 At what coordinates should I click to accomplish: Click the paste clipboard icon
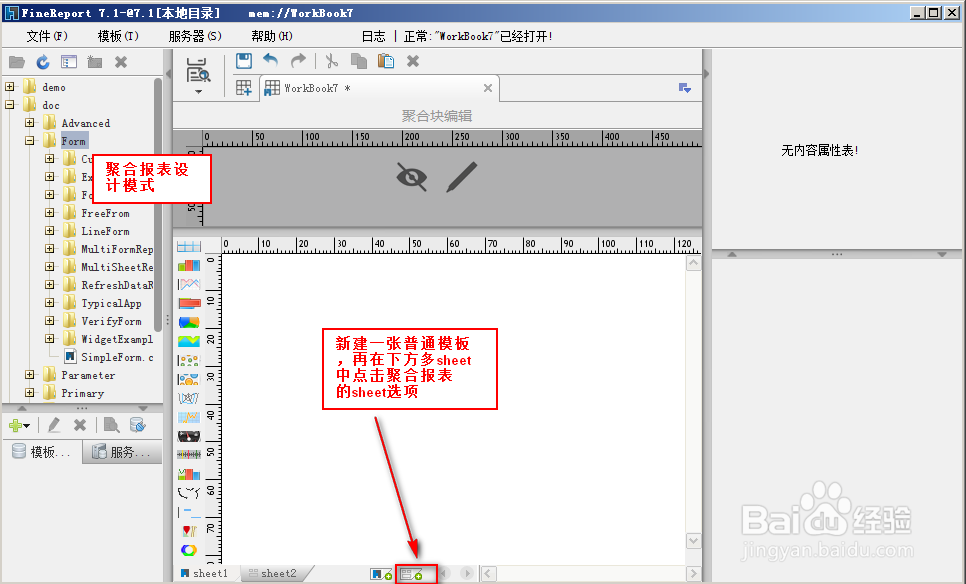click(386, 60)
